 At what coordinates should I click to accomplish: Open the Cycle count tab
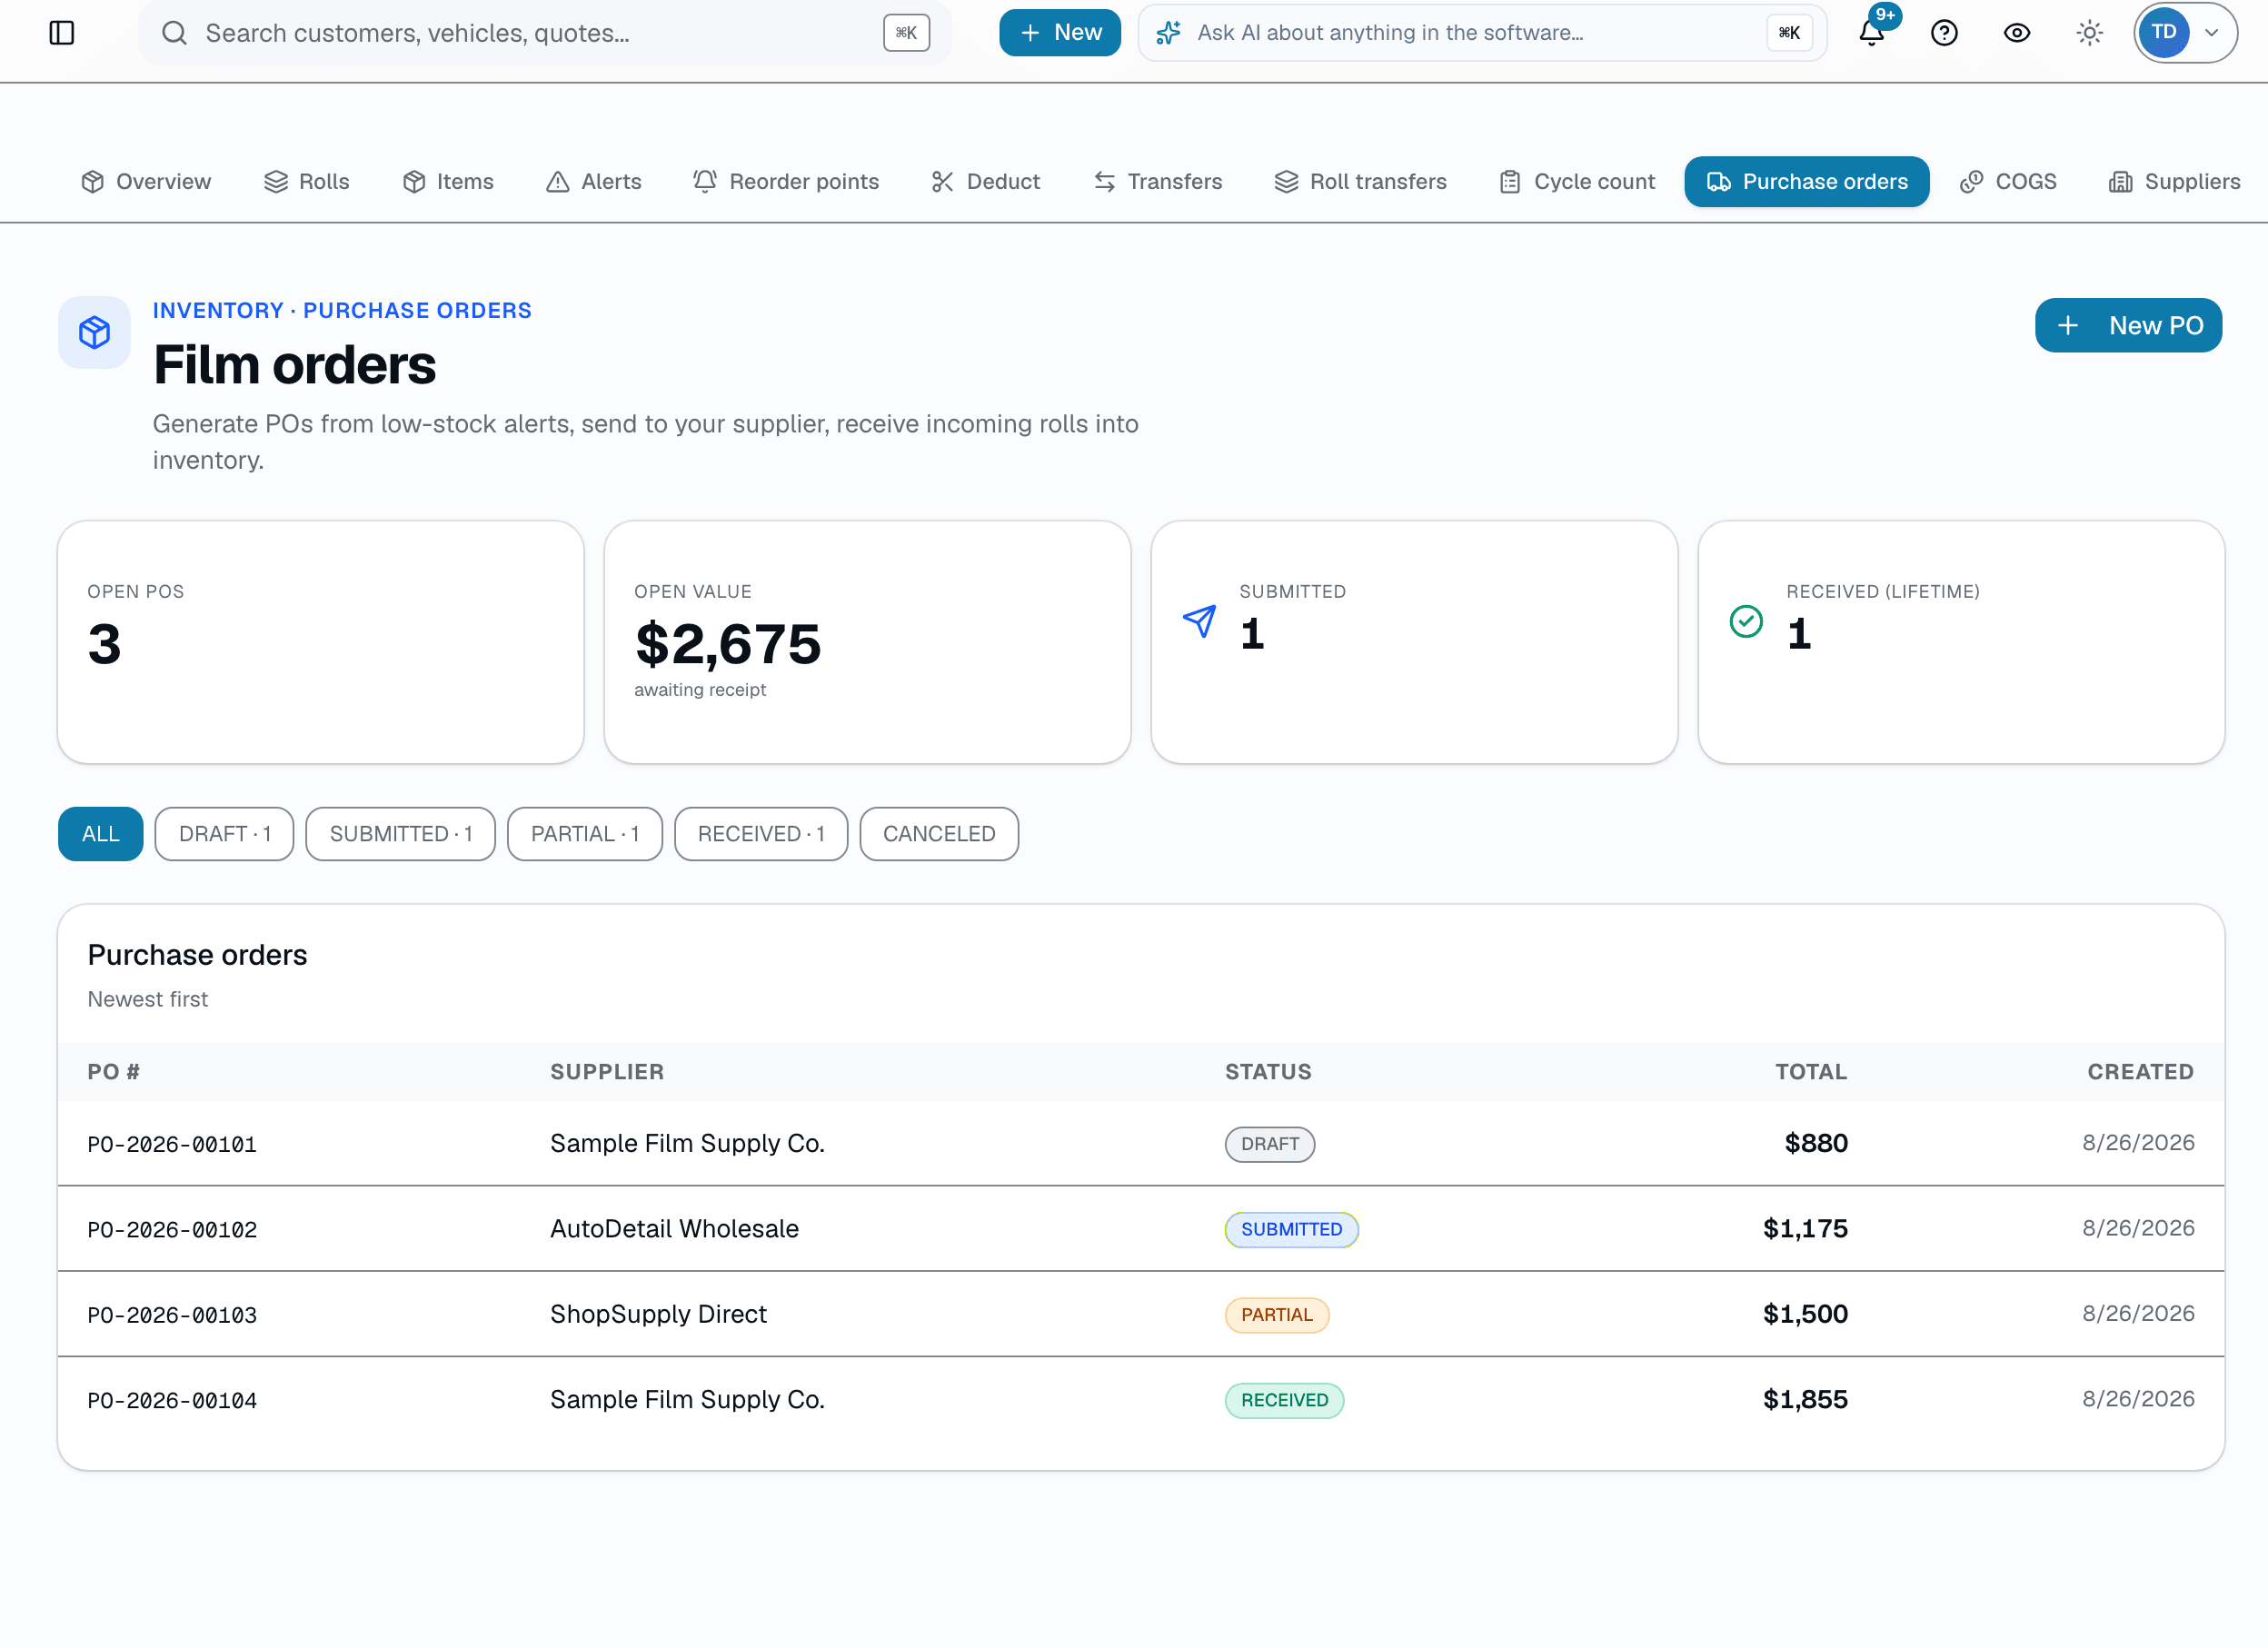click(1577, 182)
